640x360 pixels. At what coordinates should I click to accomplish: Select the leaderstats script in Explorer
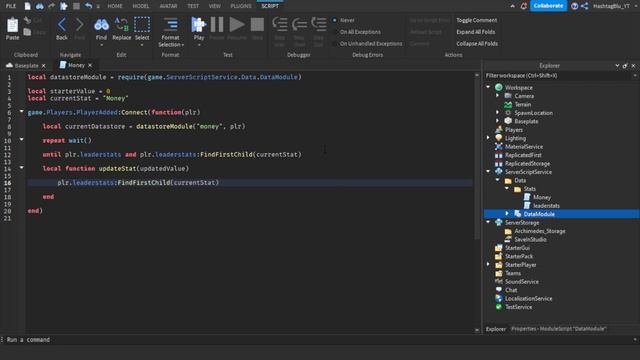pyautogui.click(x=546, y=206)
